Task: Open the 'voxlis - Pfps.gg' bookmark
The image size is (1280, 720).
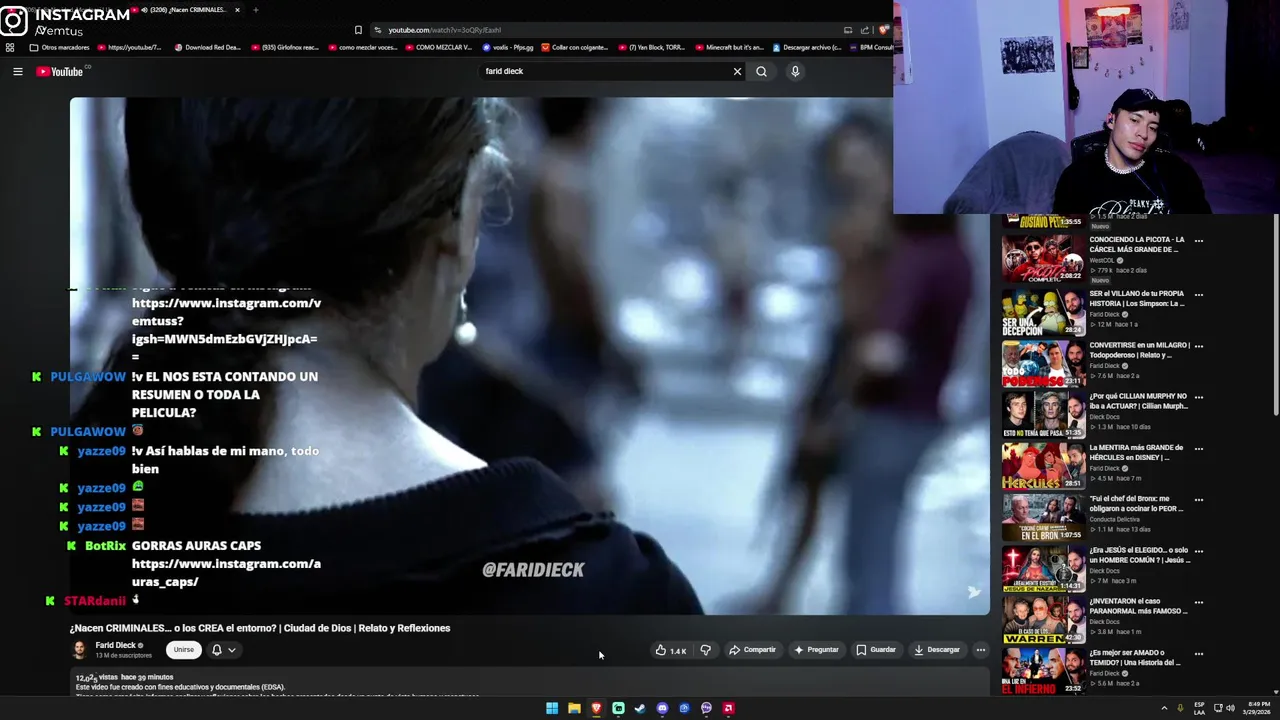Action: click(508, 47)
